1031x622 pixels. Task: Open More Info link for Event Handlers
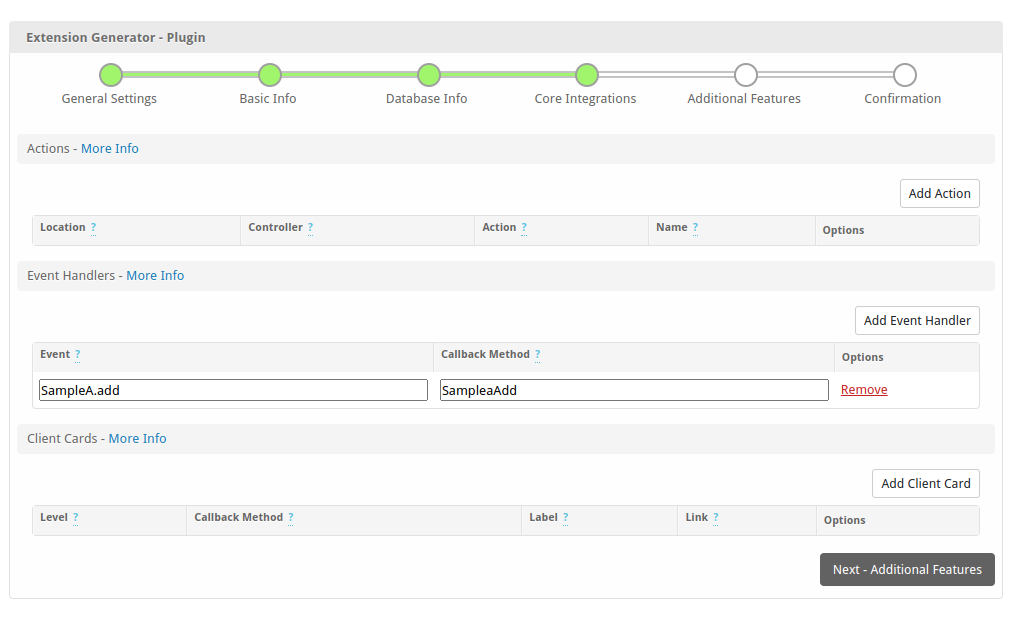coord(155,275)
